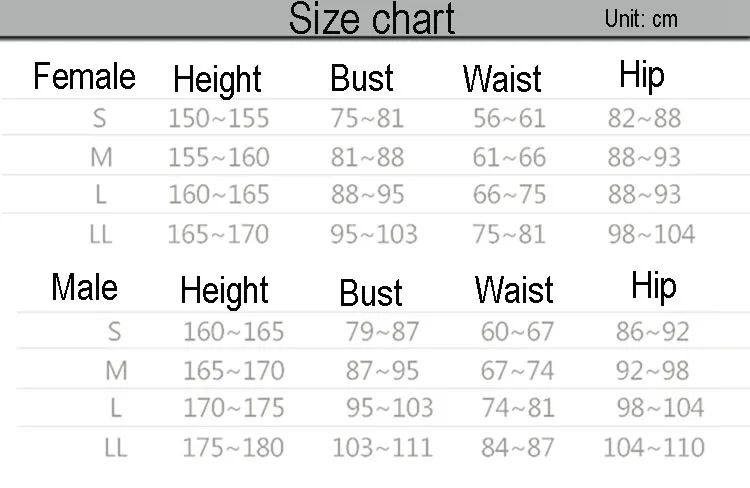Select Female size S height 150~155

coord(219,118)
